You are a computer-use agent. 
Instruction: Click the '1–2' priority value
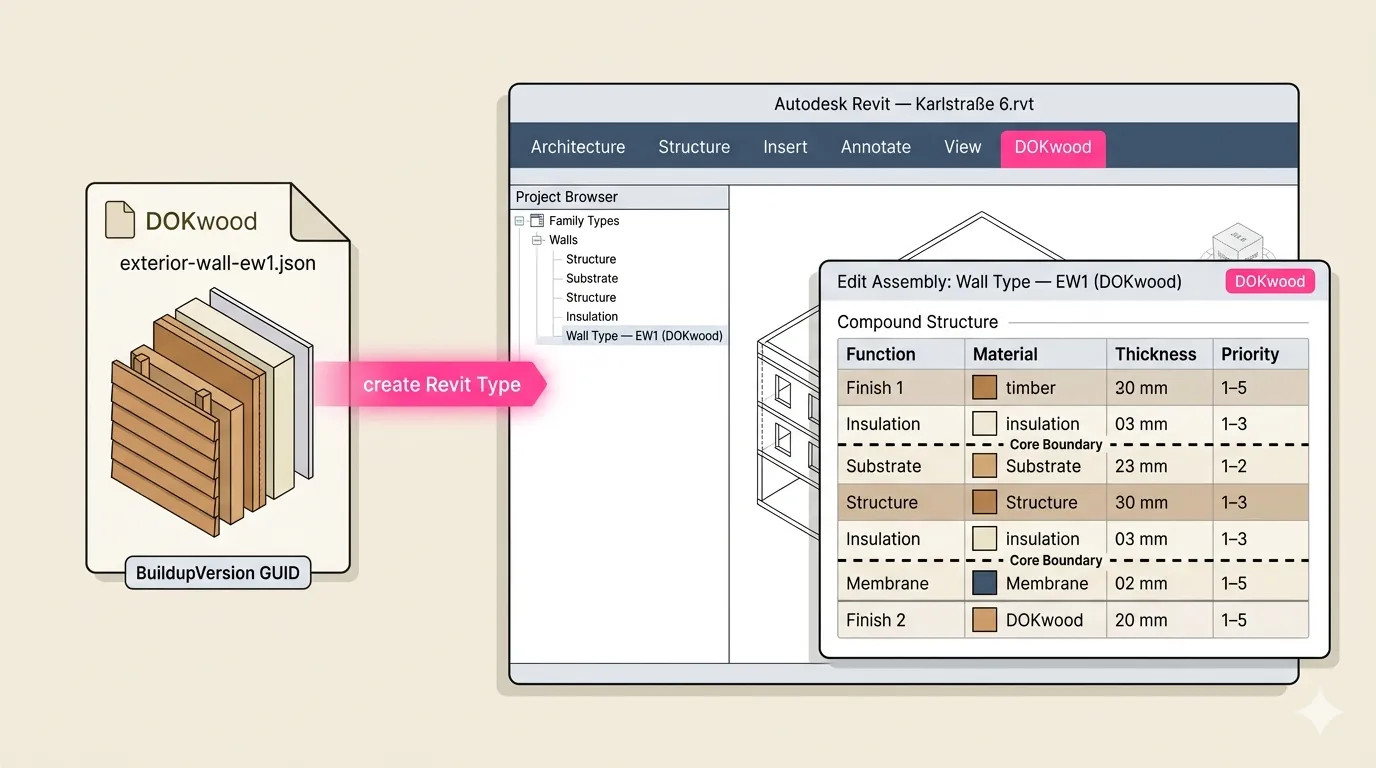point(1234,466)
